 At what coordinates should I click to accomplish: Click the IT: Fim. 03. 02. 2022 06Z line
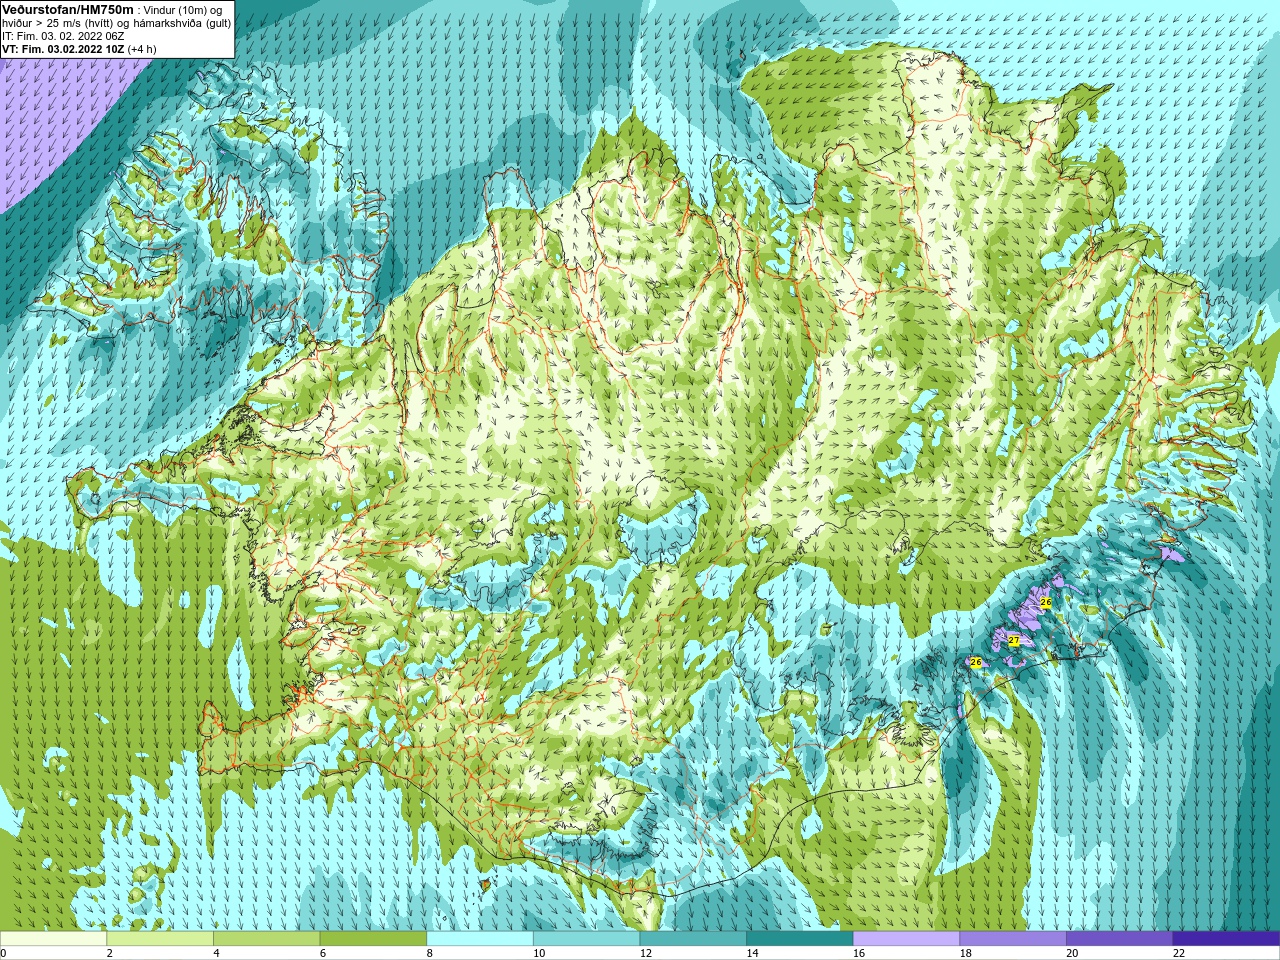(63, 36)
